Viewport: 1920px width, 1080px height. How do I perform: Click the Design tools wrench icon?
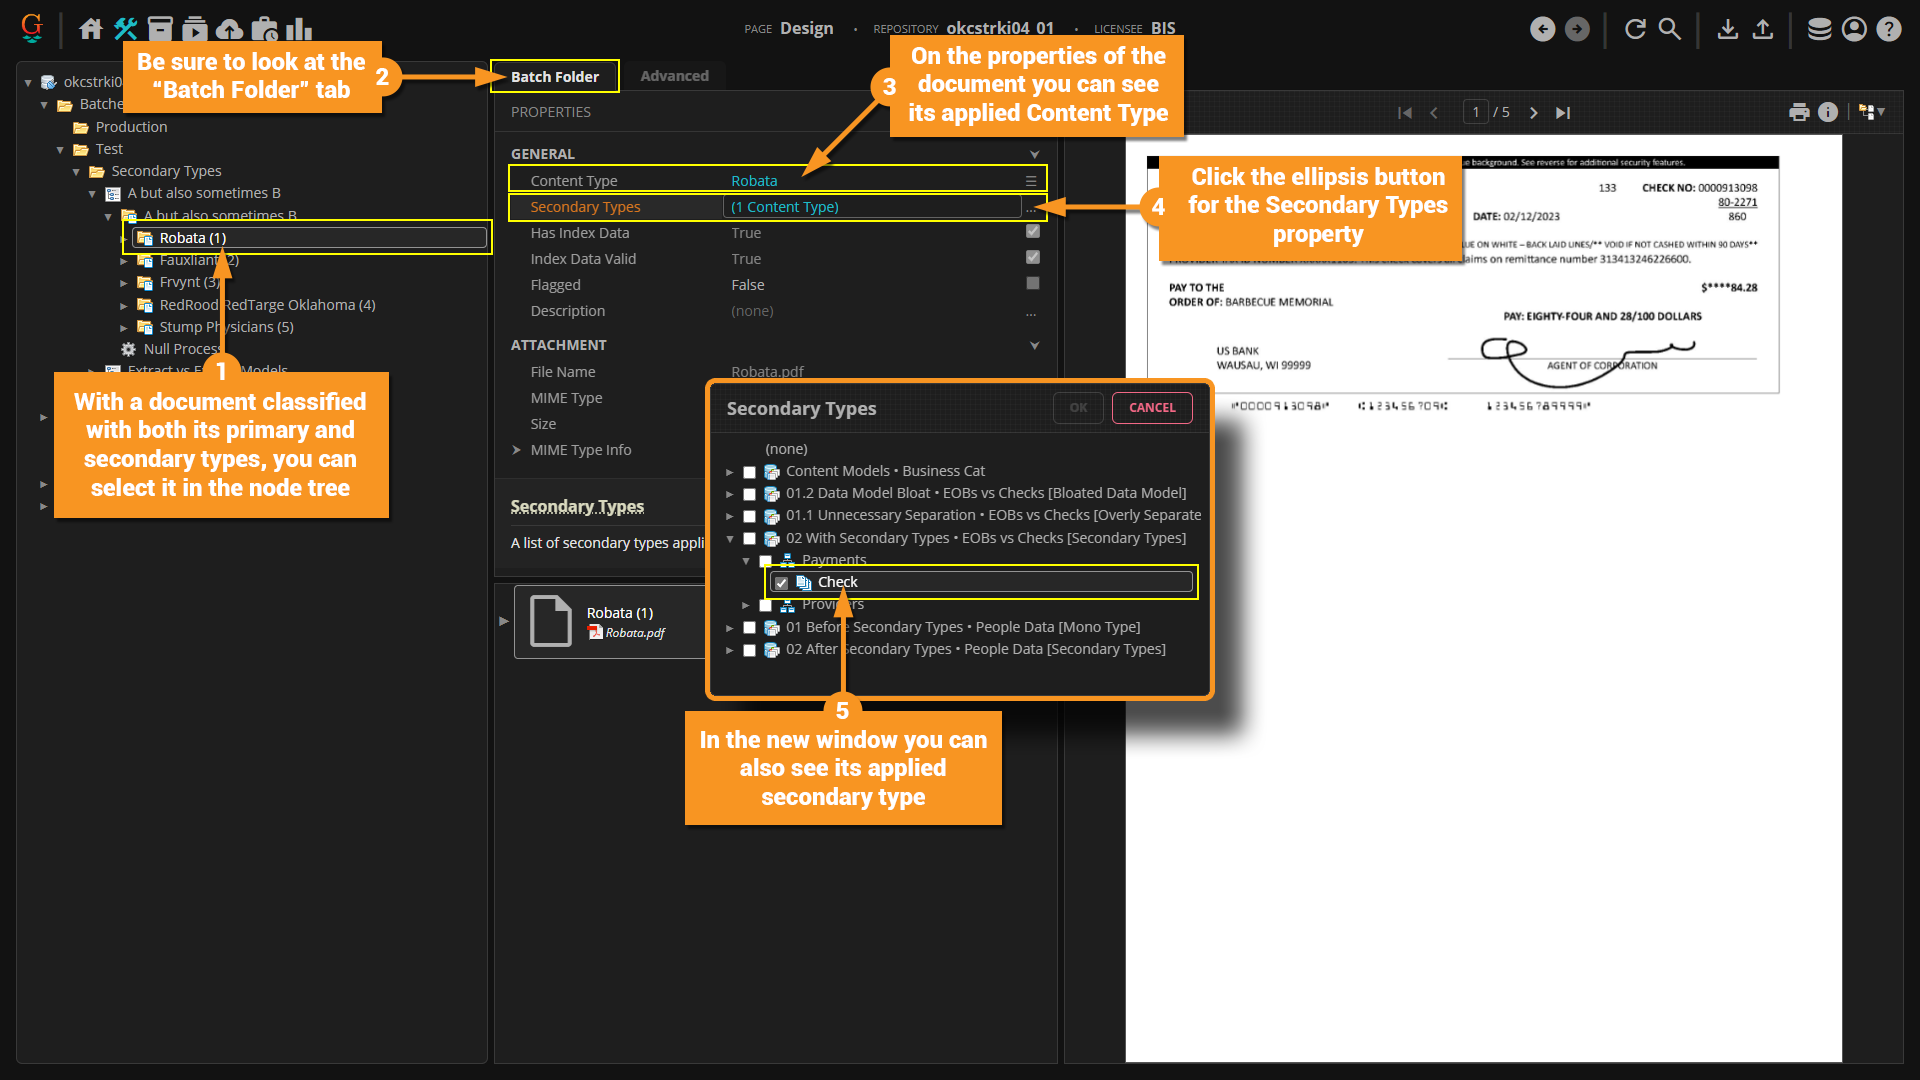pos(126,29)
